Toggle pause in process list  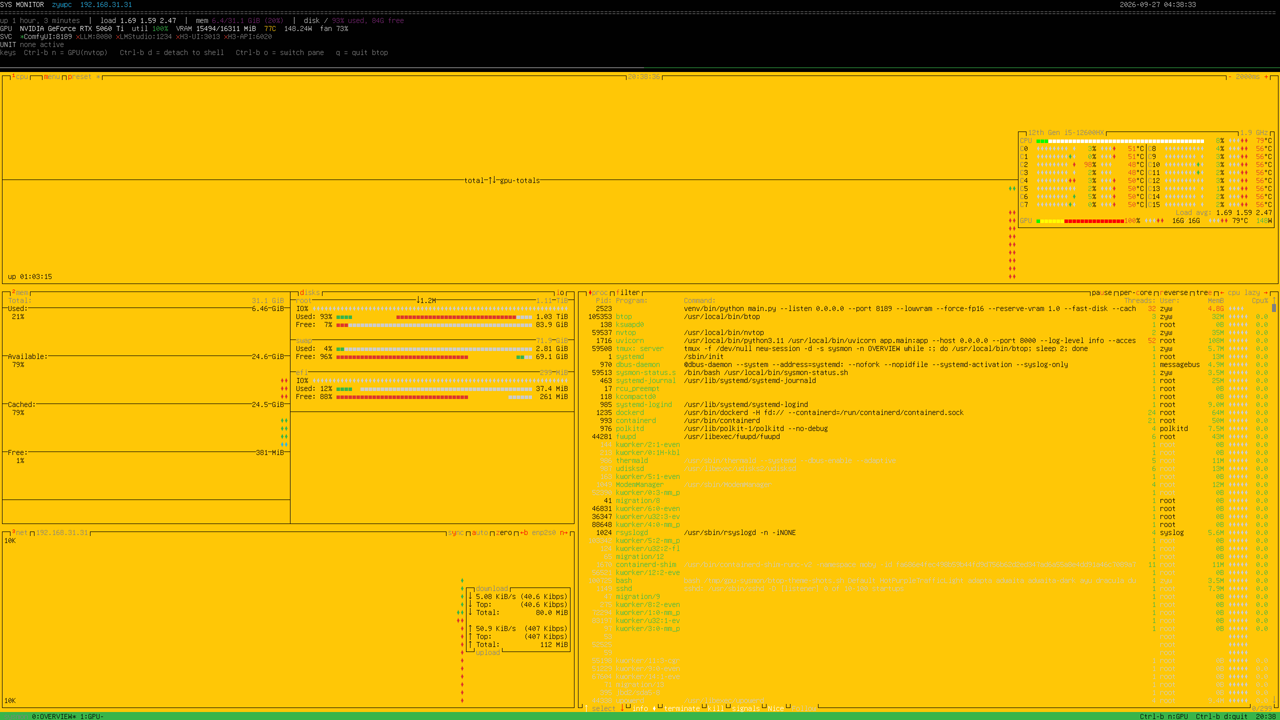1102,293
